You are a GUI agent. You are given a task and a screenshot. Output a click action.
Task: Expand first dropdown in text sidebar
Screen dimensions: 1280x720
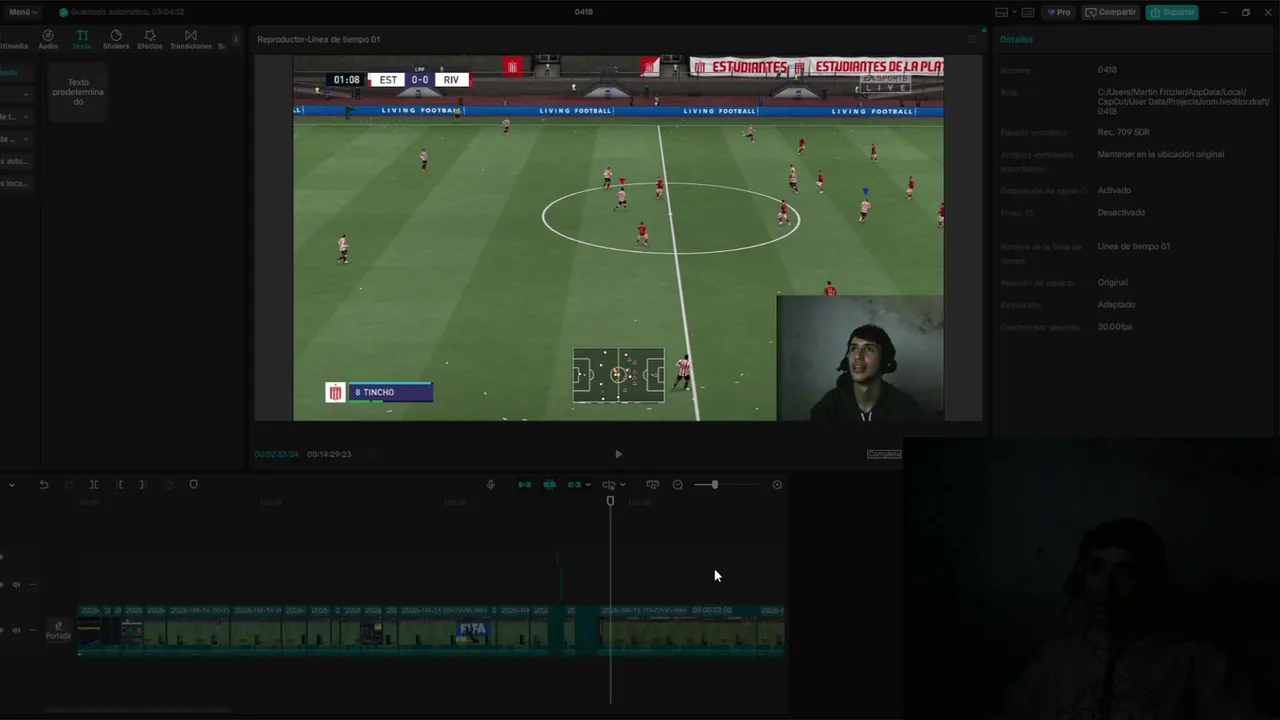[26, 94]
